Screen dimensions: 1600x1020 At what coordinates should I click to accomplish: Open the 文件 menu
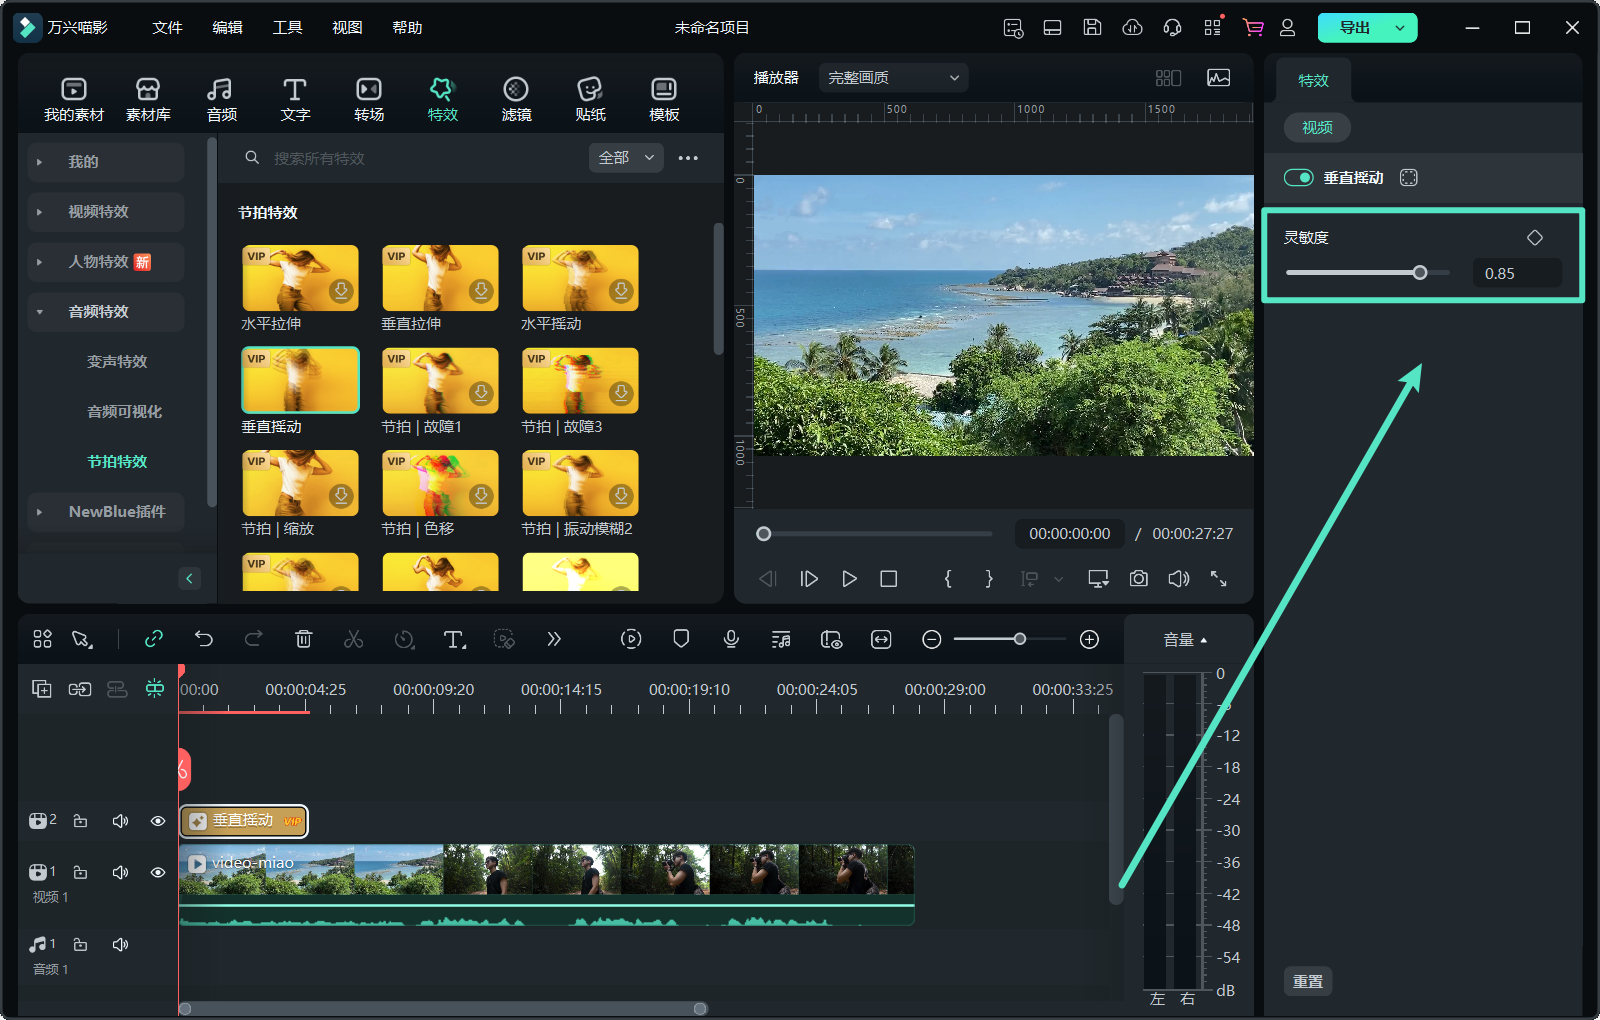(x=167, y=28)
